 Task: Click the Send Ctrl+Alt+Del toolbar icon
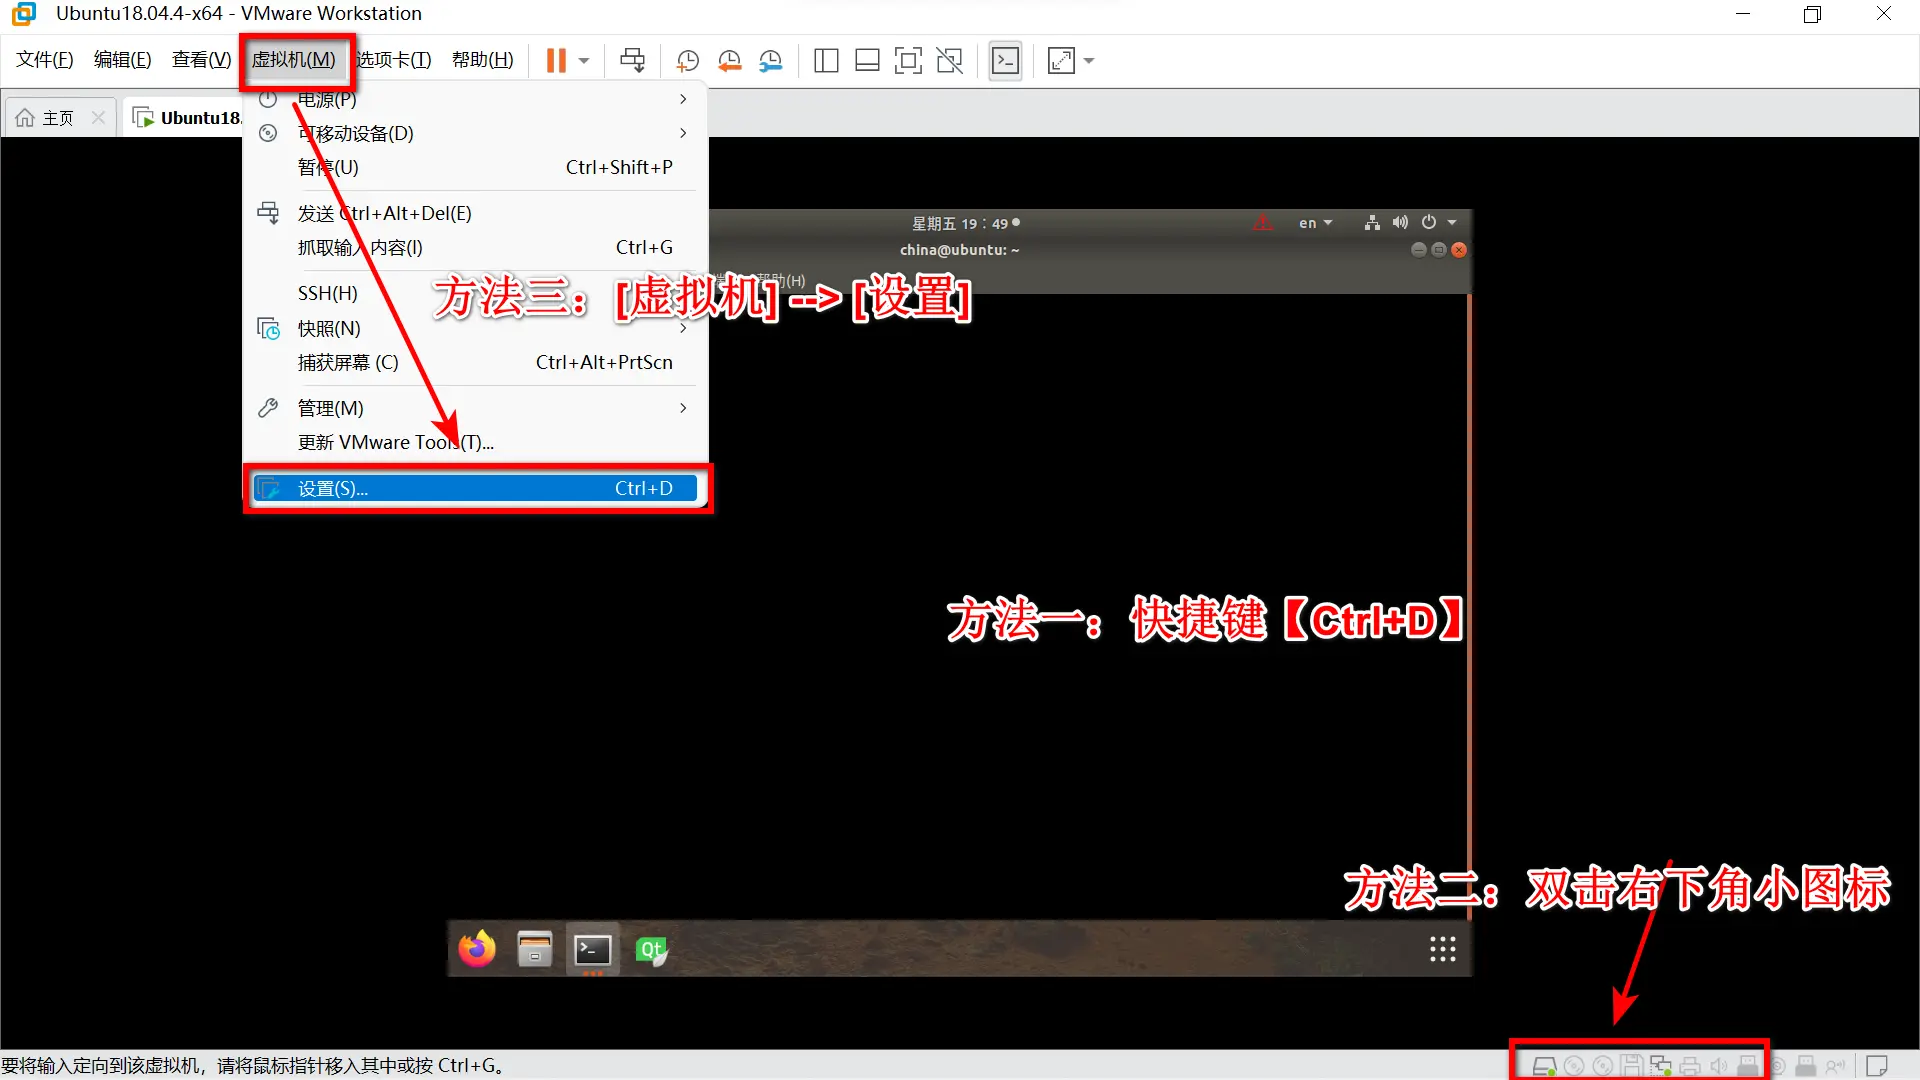point(632,61)
